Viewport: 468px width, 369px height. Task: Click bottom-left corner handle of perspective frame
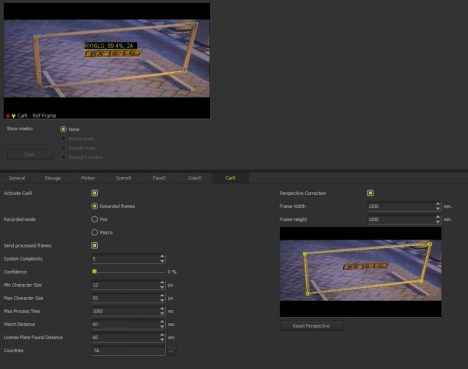308,293
